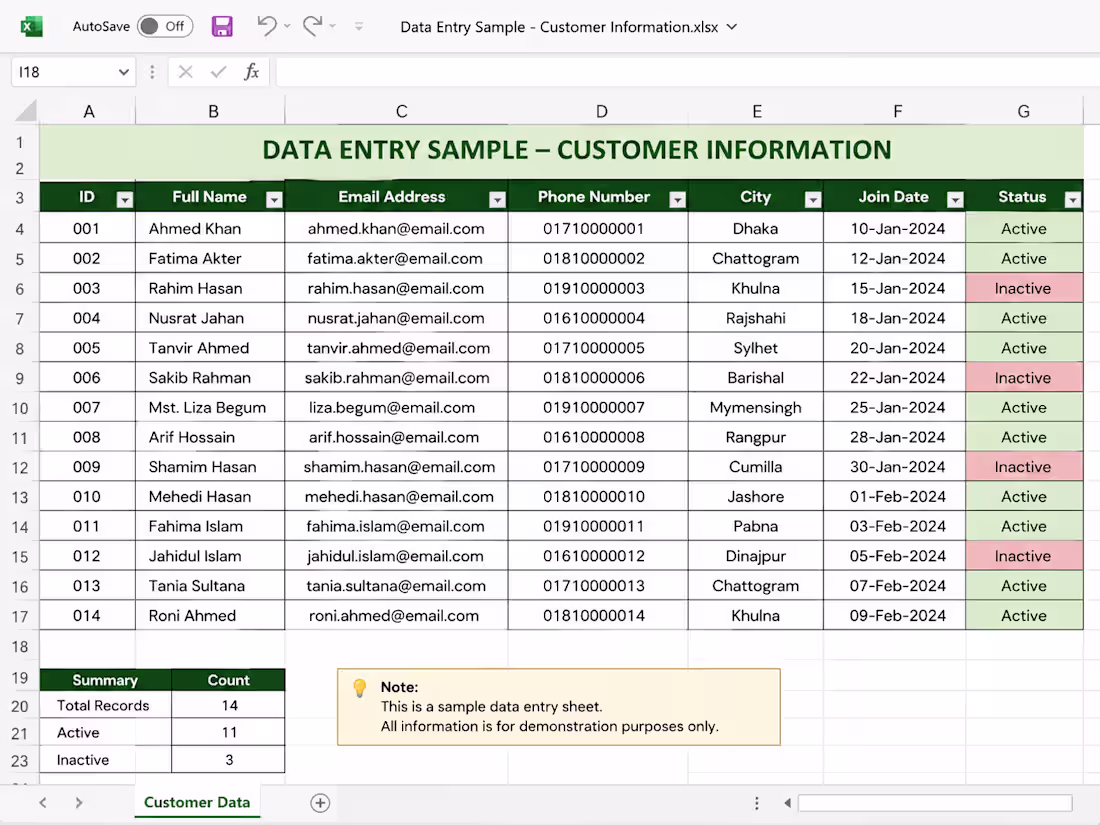This screenshot has height=825, width=1100.
Task: Select the Count header cell
Action: tap(228, 680)
